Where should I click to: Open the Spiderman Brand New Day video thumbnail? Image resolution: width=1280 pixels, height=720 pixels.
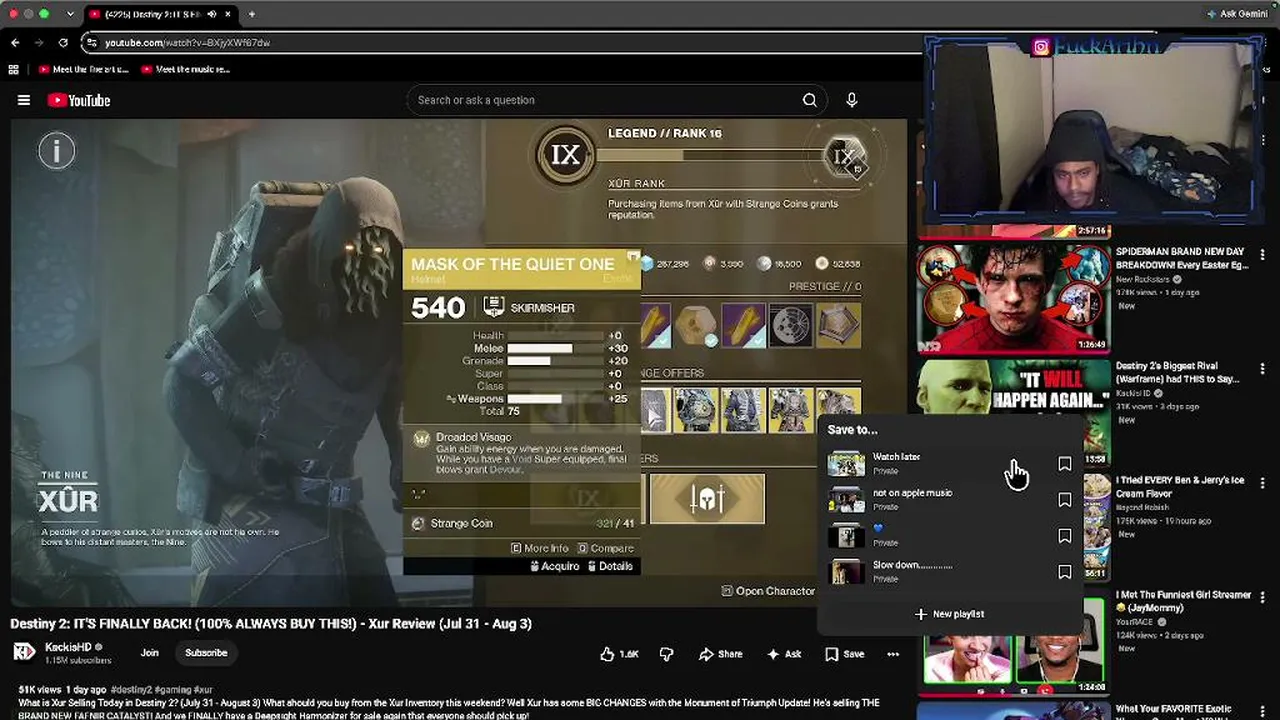point(1014,298)
